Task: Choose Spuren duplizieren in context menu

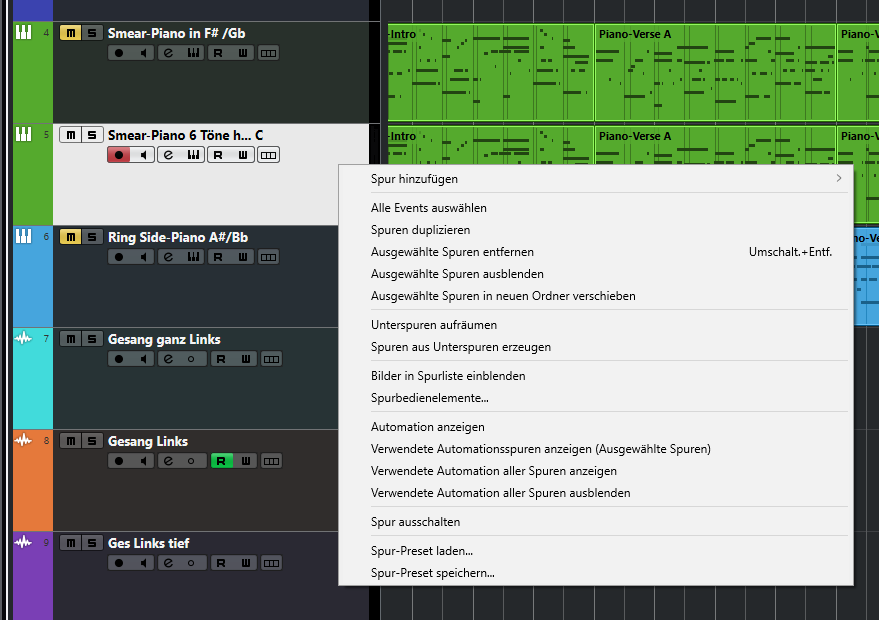Action: (x=420, y=230)
